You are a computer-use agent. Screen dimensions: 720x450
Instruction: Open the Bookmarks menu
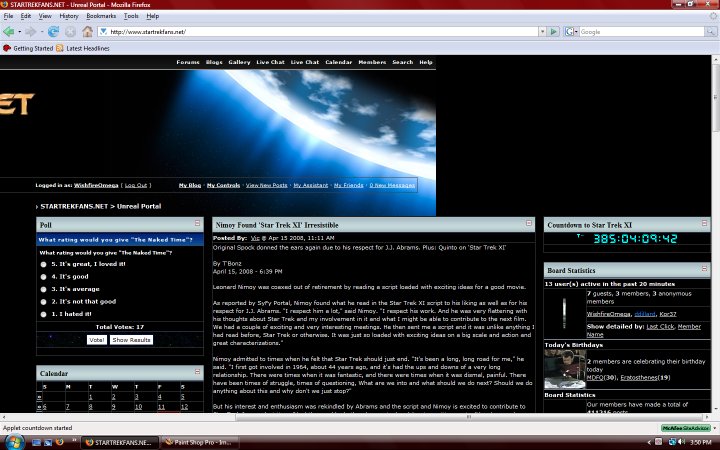coord(101,16)
